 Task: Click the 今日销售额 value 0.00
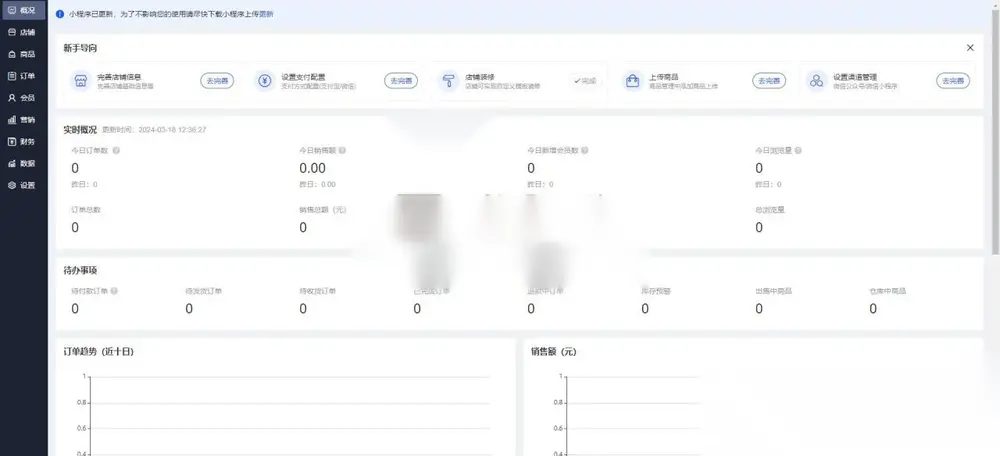pos(312,168)
